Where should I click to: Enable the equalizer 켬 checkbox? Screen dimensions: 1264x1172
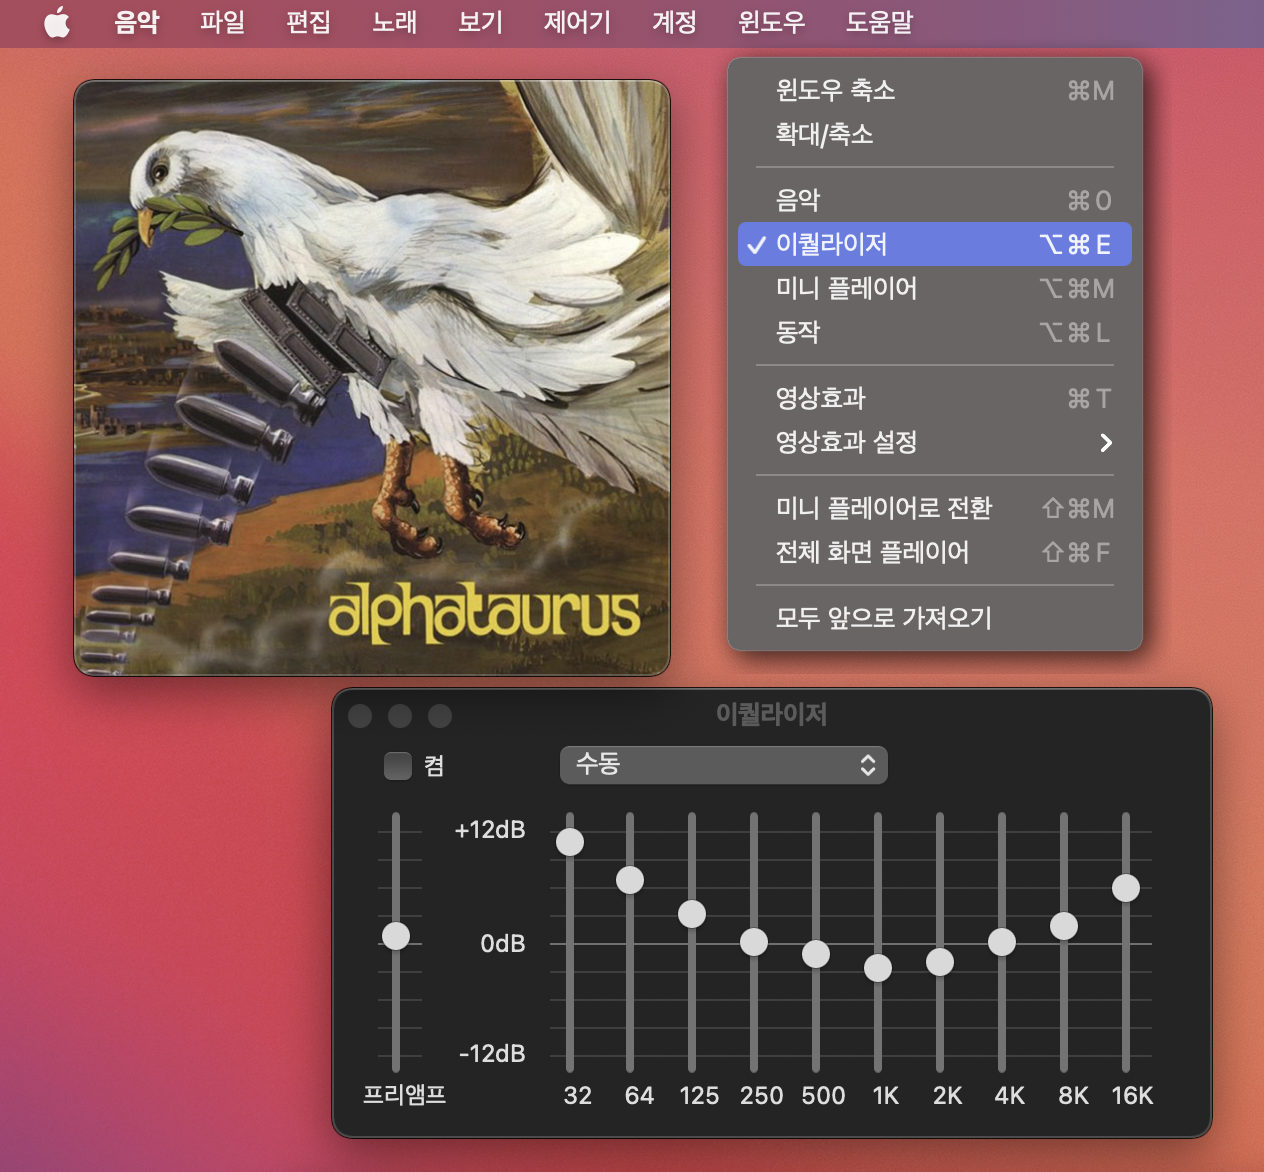(x=398, y=766)
